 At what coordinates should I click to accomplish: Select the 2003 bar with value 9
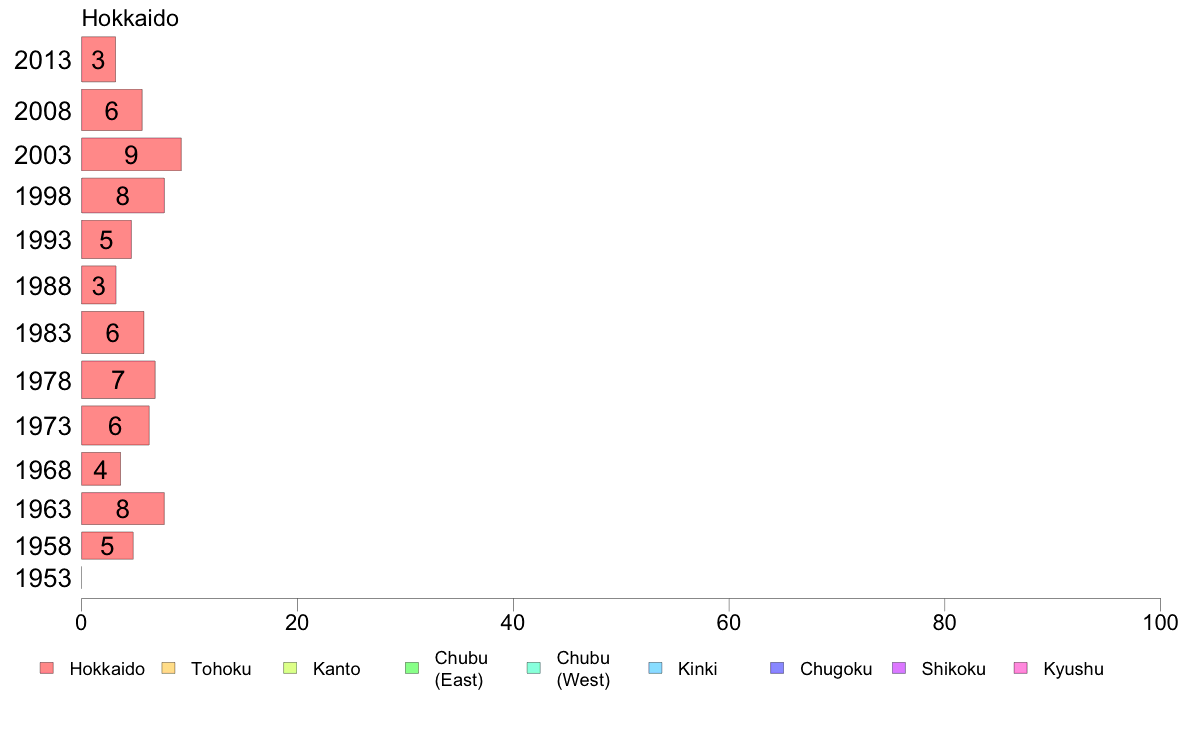(x=131, y=155)
